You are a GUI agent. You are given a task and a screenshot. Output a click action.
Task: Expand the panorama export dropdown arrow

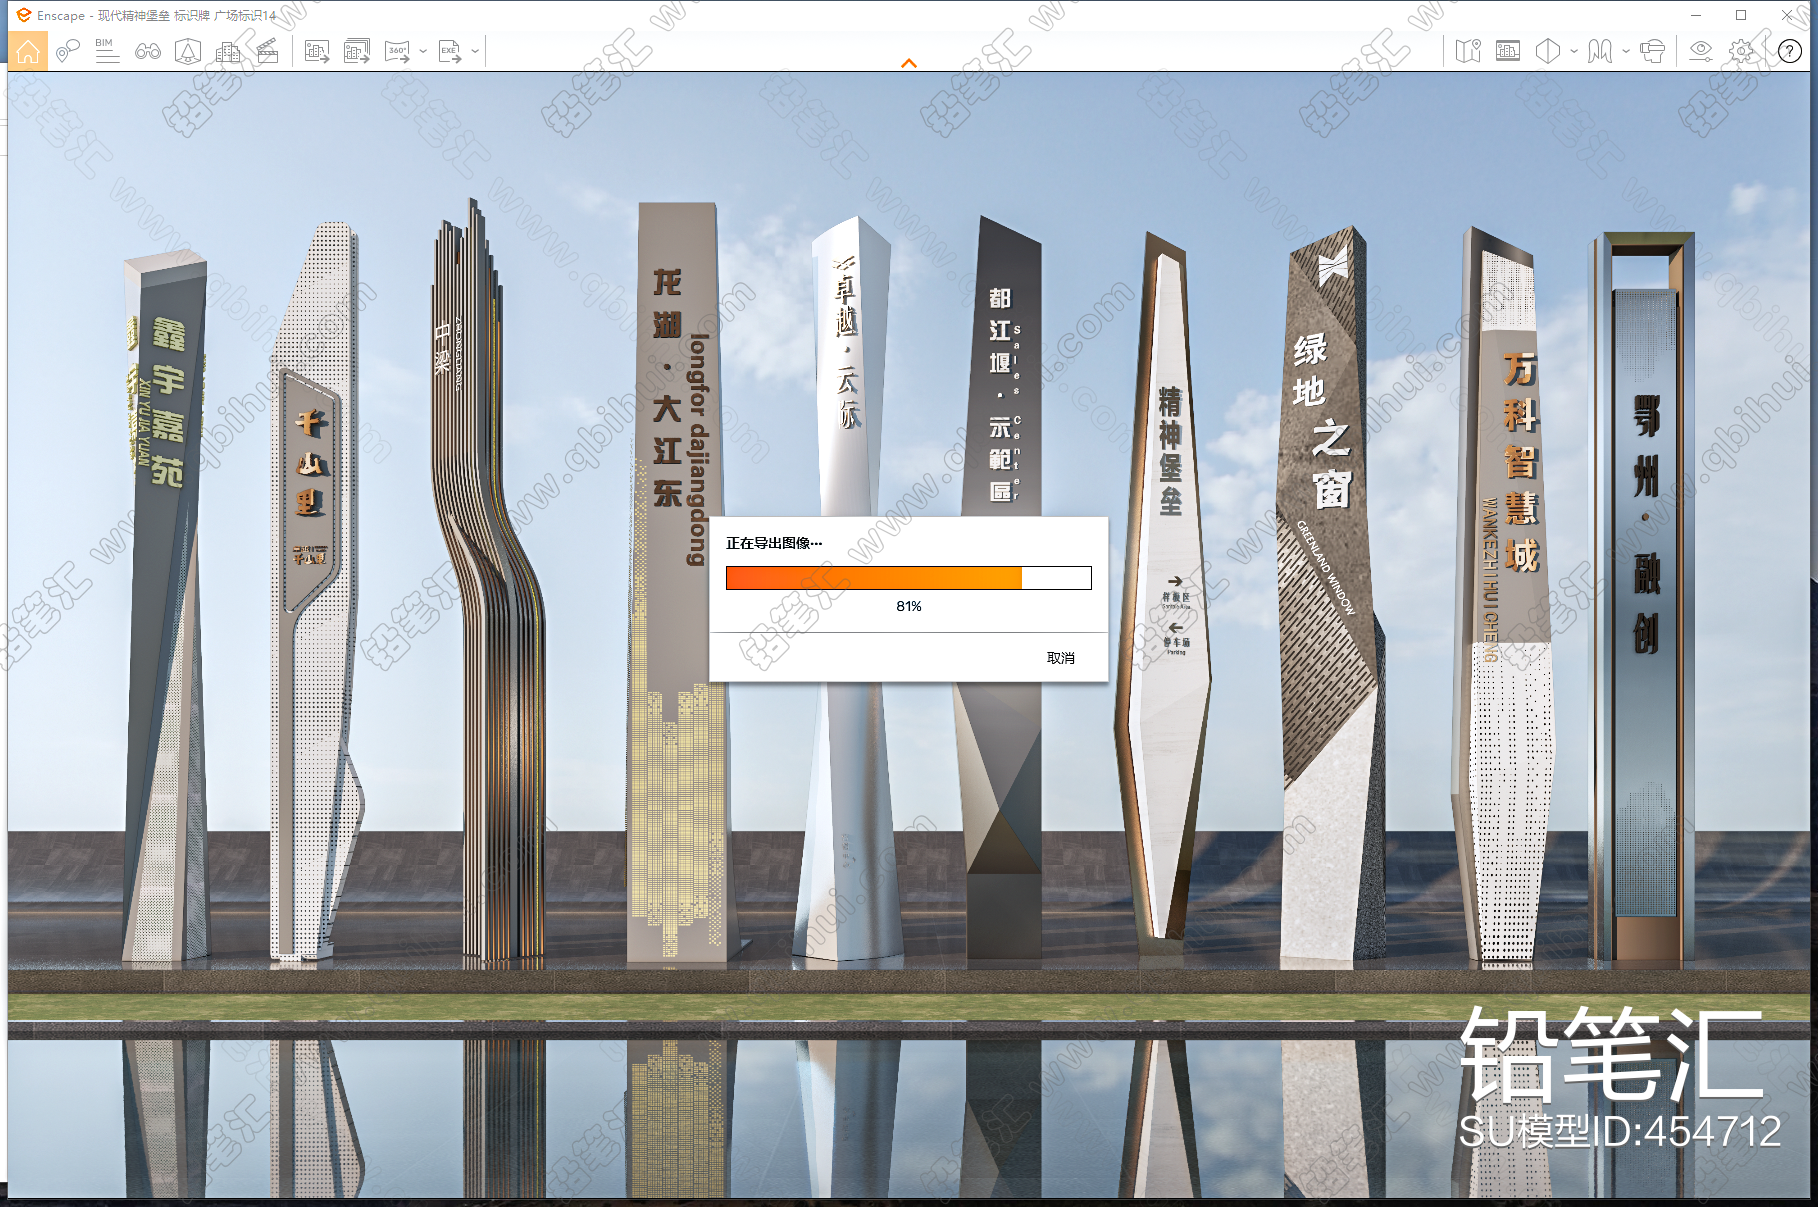(423, 51)
